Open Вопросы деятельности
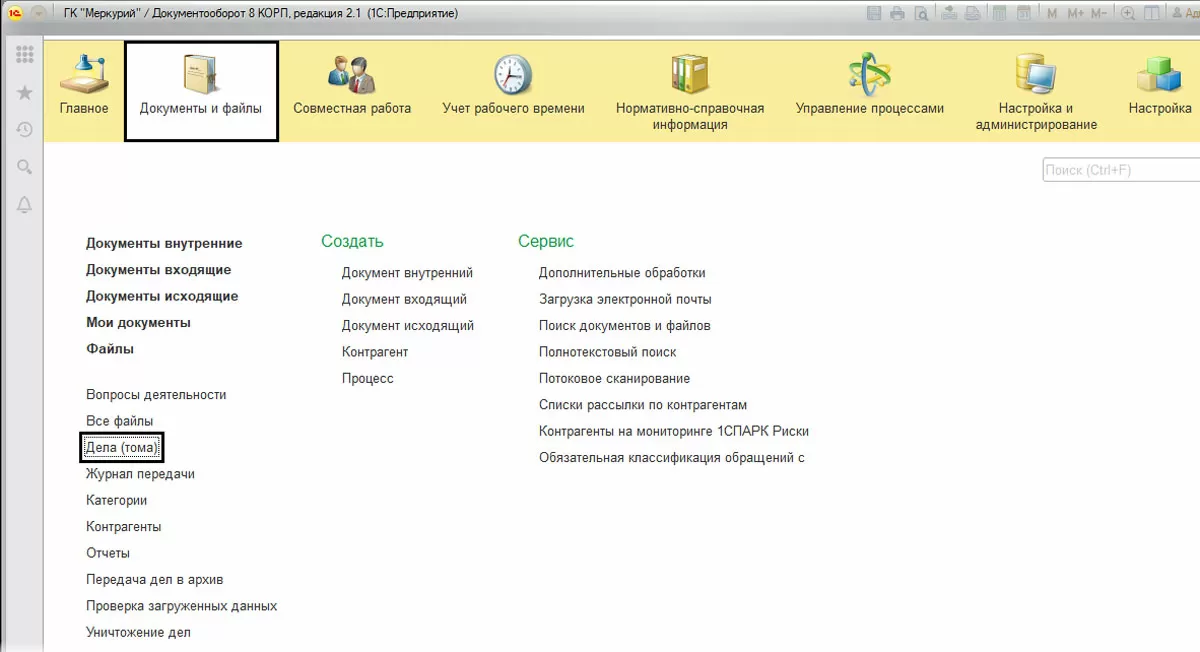Viewport: 1200px width, 652px height. [x=156, y=395]
